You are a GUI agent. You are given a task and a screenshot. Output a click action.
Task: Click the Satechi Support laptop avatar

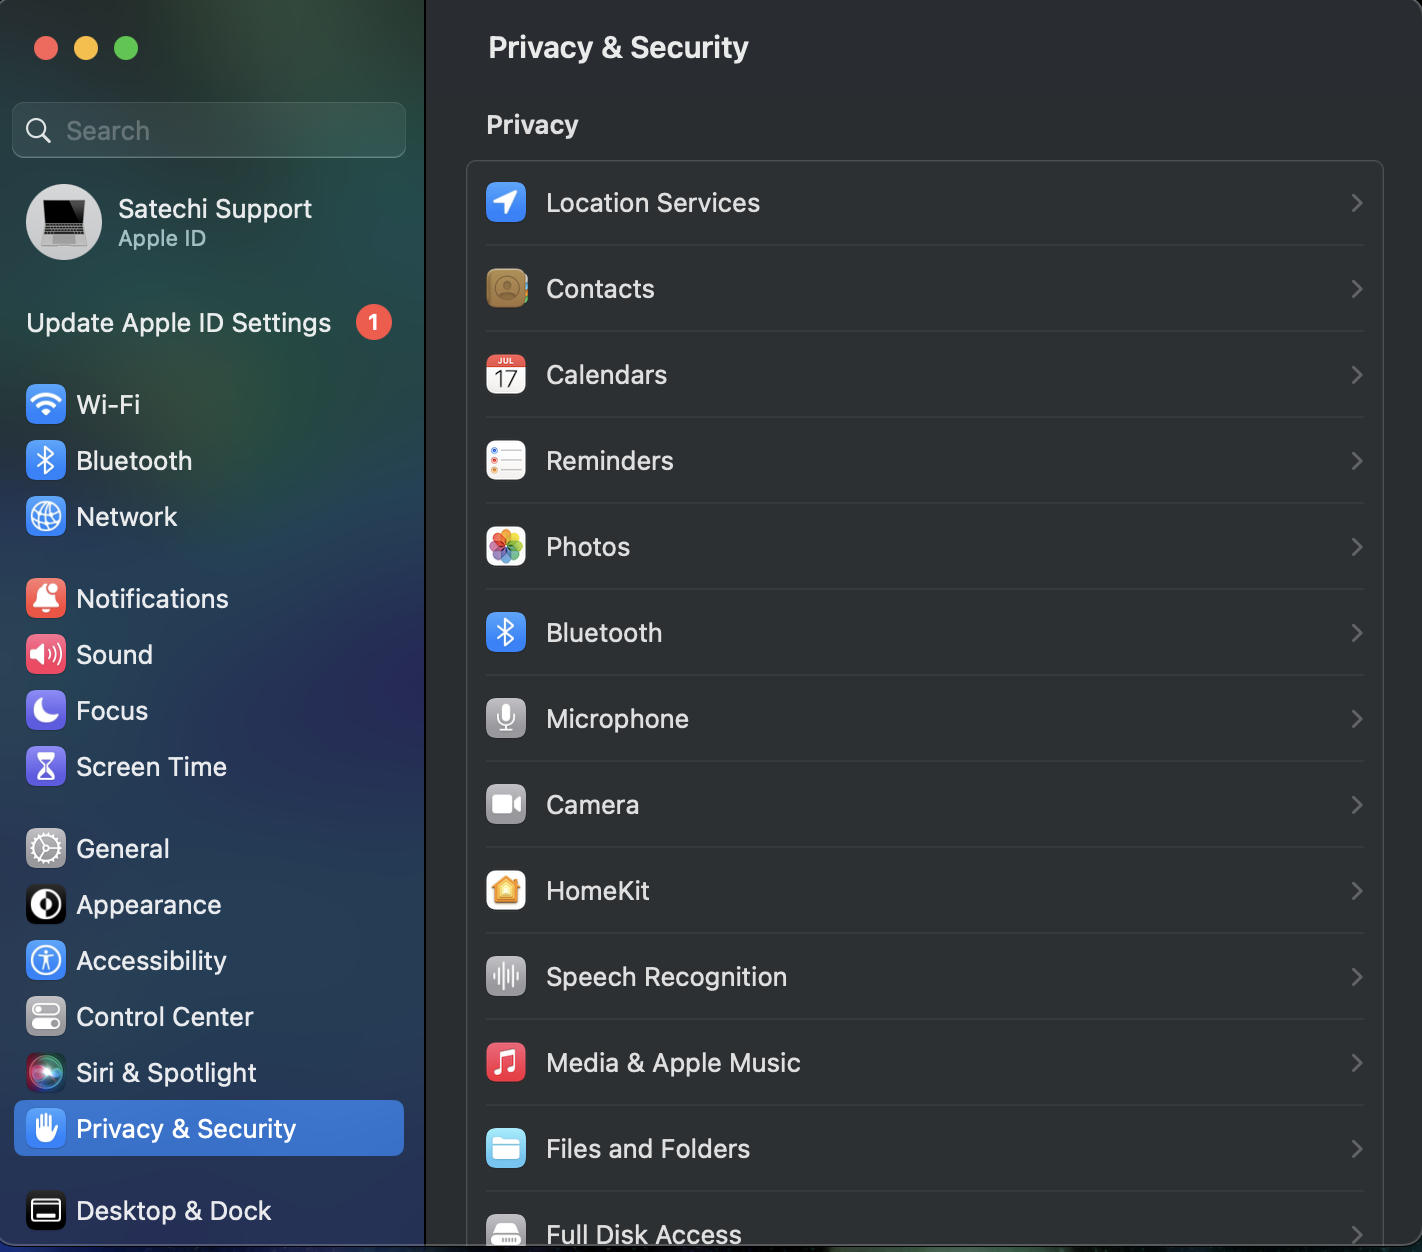click(x=64, y=222)
